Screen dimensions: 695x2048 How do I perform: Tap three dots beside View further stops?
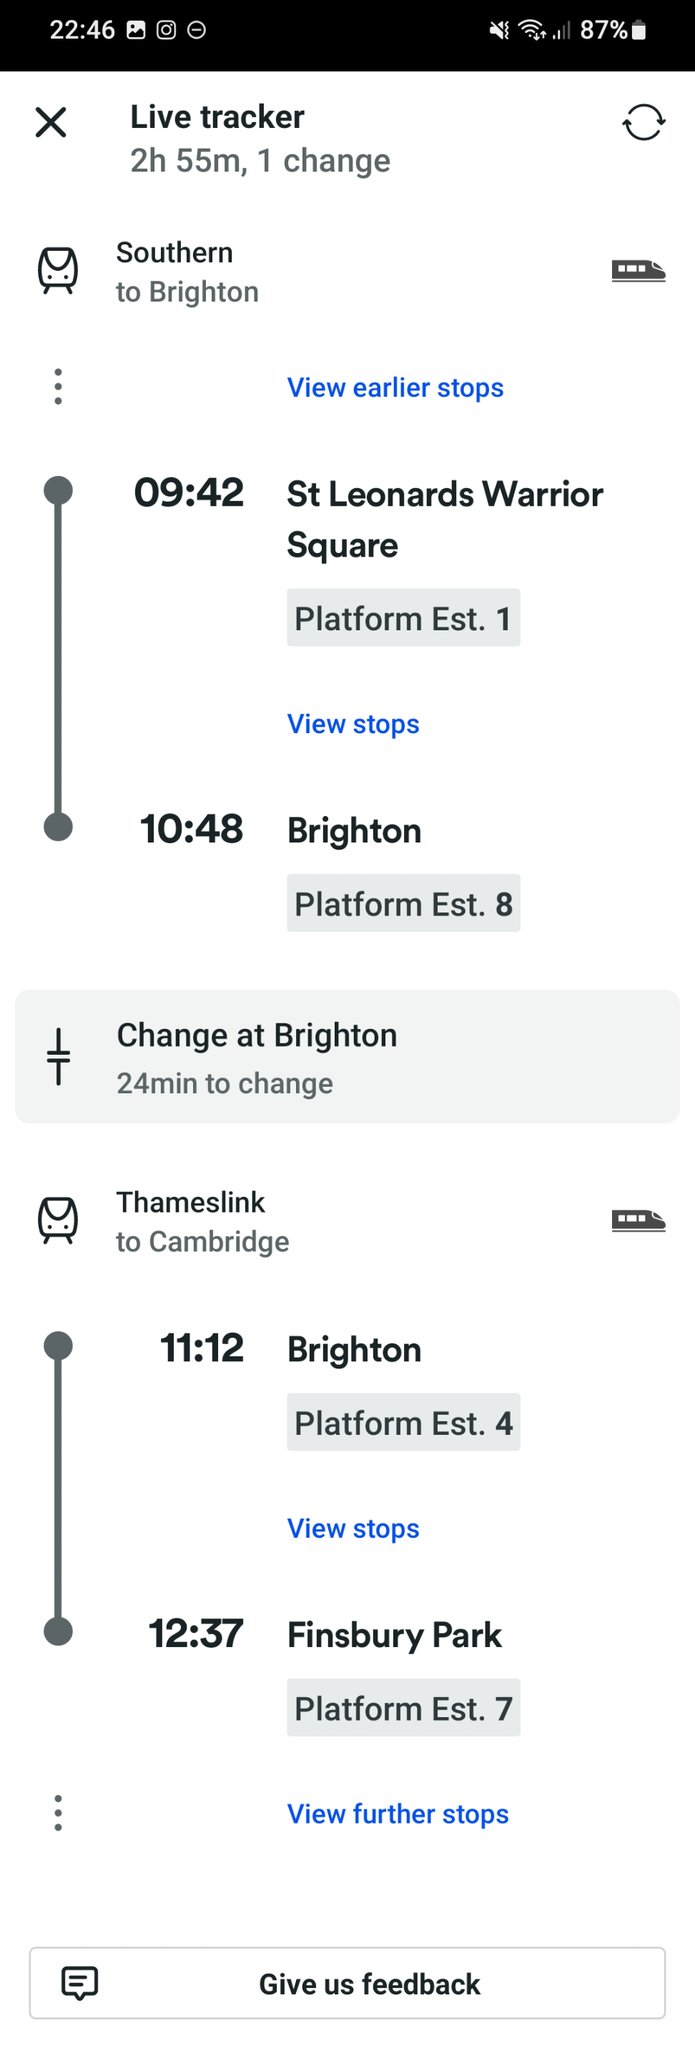[58, 1813]
